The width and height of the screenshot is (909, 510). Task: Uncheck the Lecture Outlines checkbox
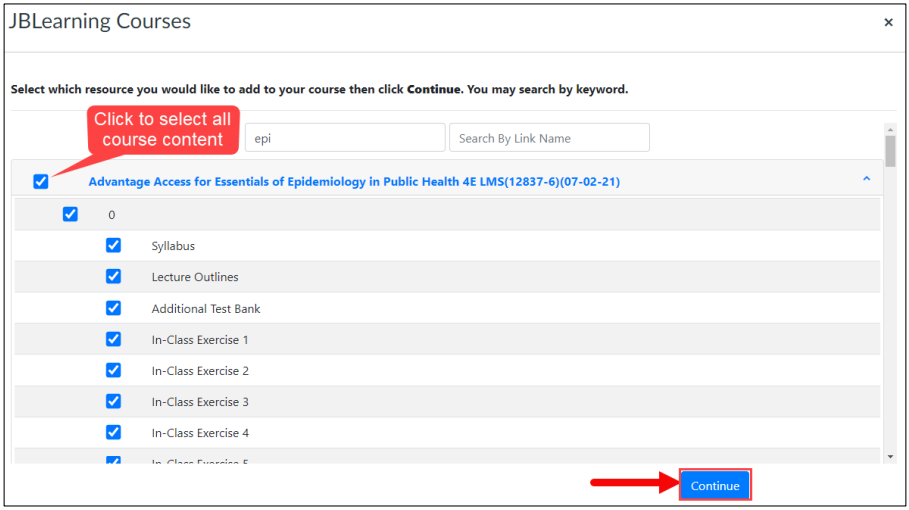113,276
